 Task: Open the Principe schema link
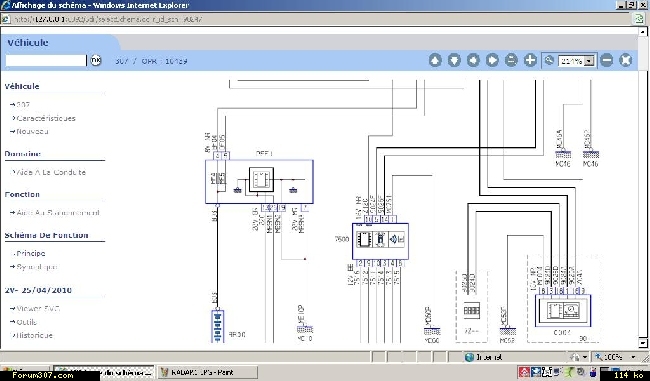tap(31, 253)
